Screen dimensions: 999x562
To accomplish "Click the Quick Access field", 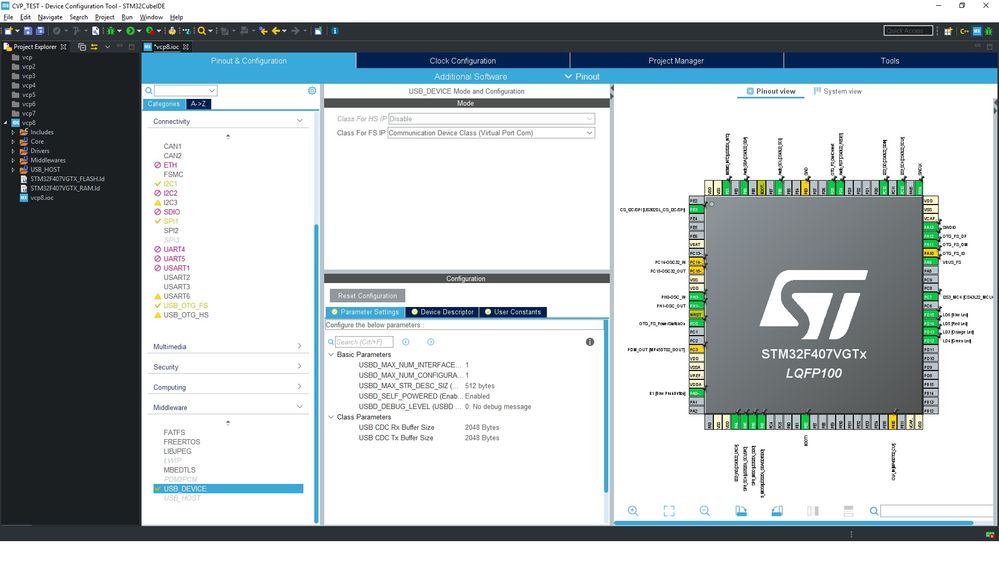I will click(x=909, y=31).
